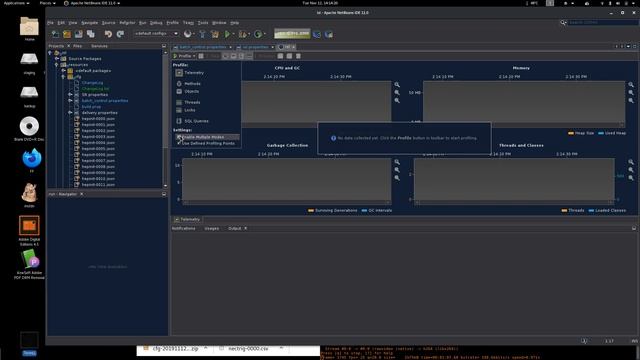This screenshot has width=640, height=360.
Task: Click the Undo arrow in the toolbar
Action: coord(108,34)
